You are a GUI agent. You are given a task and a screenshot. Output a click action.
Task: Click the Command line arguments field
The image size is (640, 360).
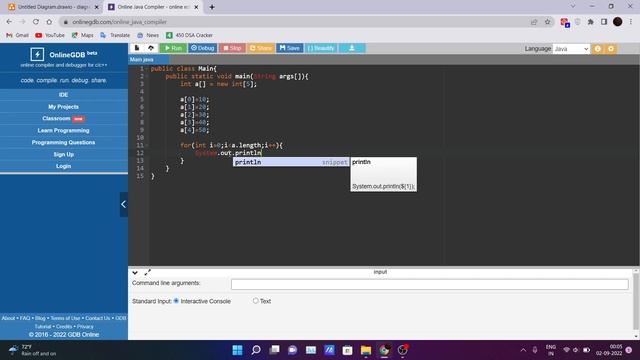click(x=429, y=284)
